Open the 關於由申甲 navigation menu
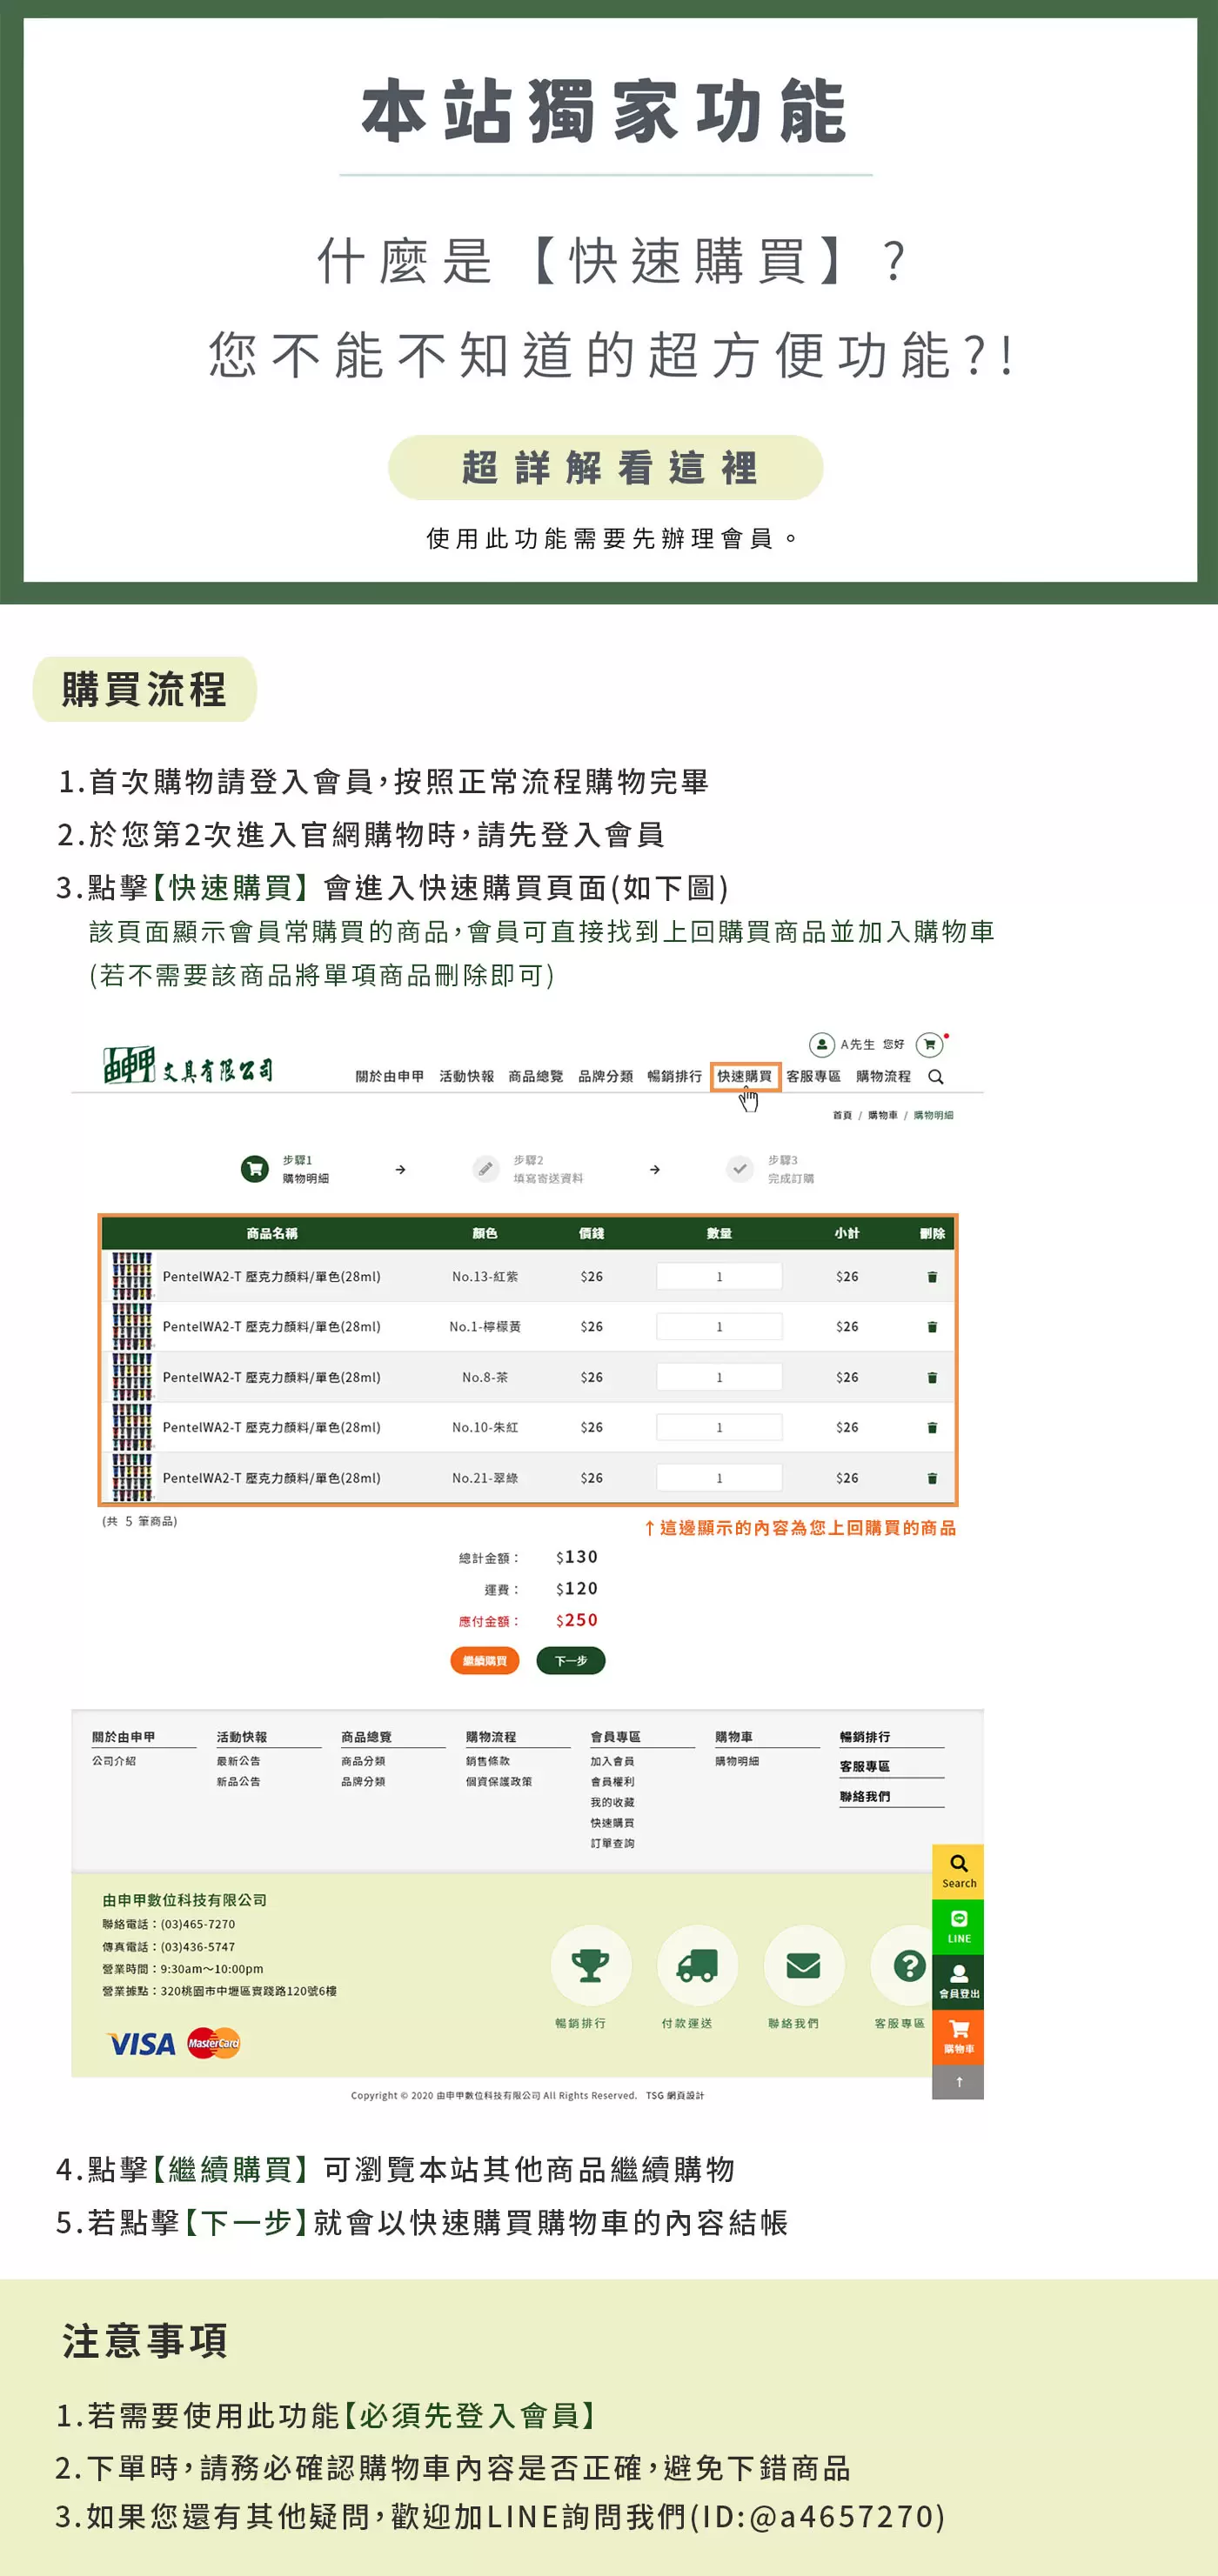This screenshot has width=1218, height=2576. [390, 1077]
